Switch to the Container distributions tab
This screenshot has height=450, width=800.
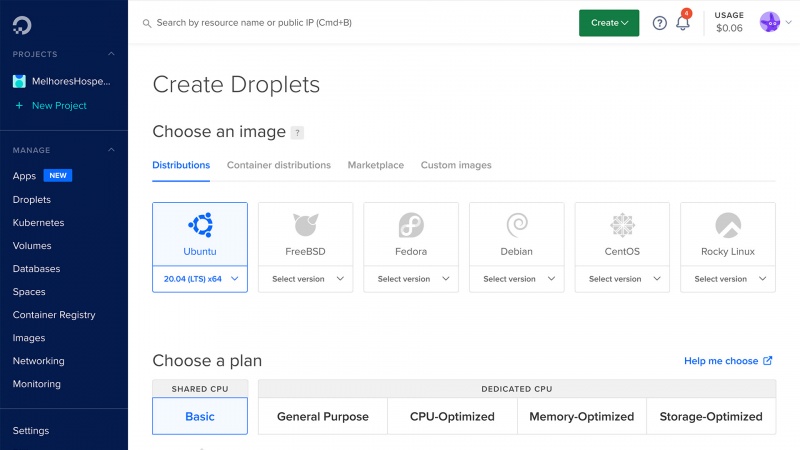pos(279,165)
